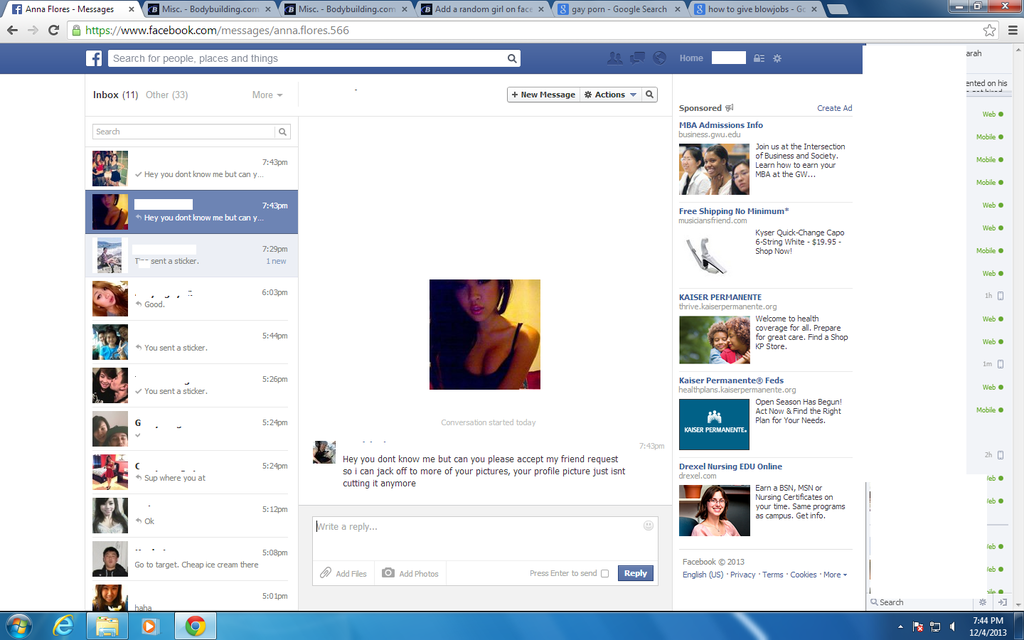Reload the page with the refresh icon
Image resolution: width=1024 pixels, height=640 pixels.
[x=54, y=30]
